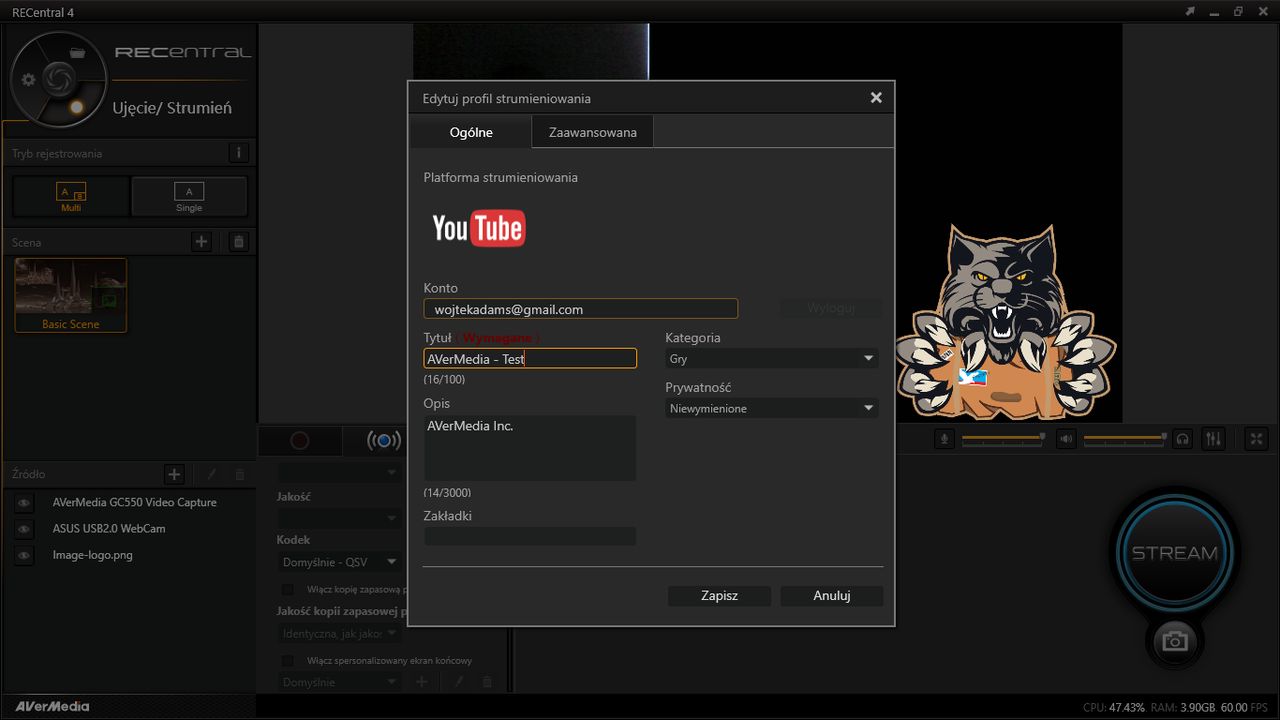
Task: Open the end screen Domyślnie dropdown
Action: [339, 682]
